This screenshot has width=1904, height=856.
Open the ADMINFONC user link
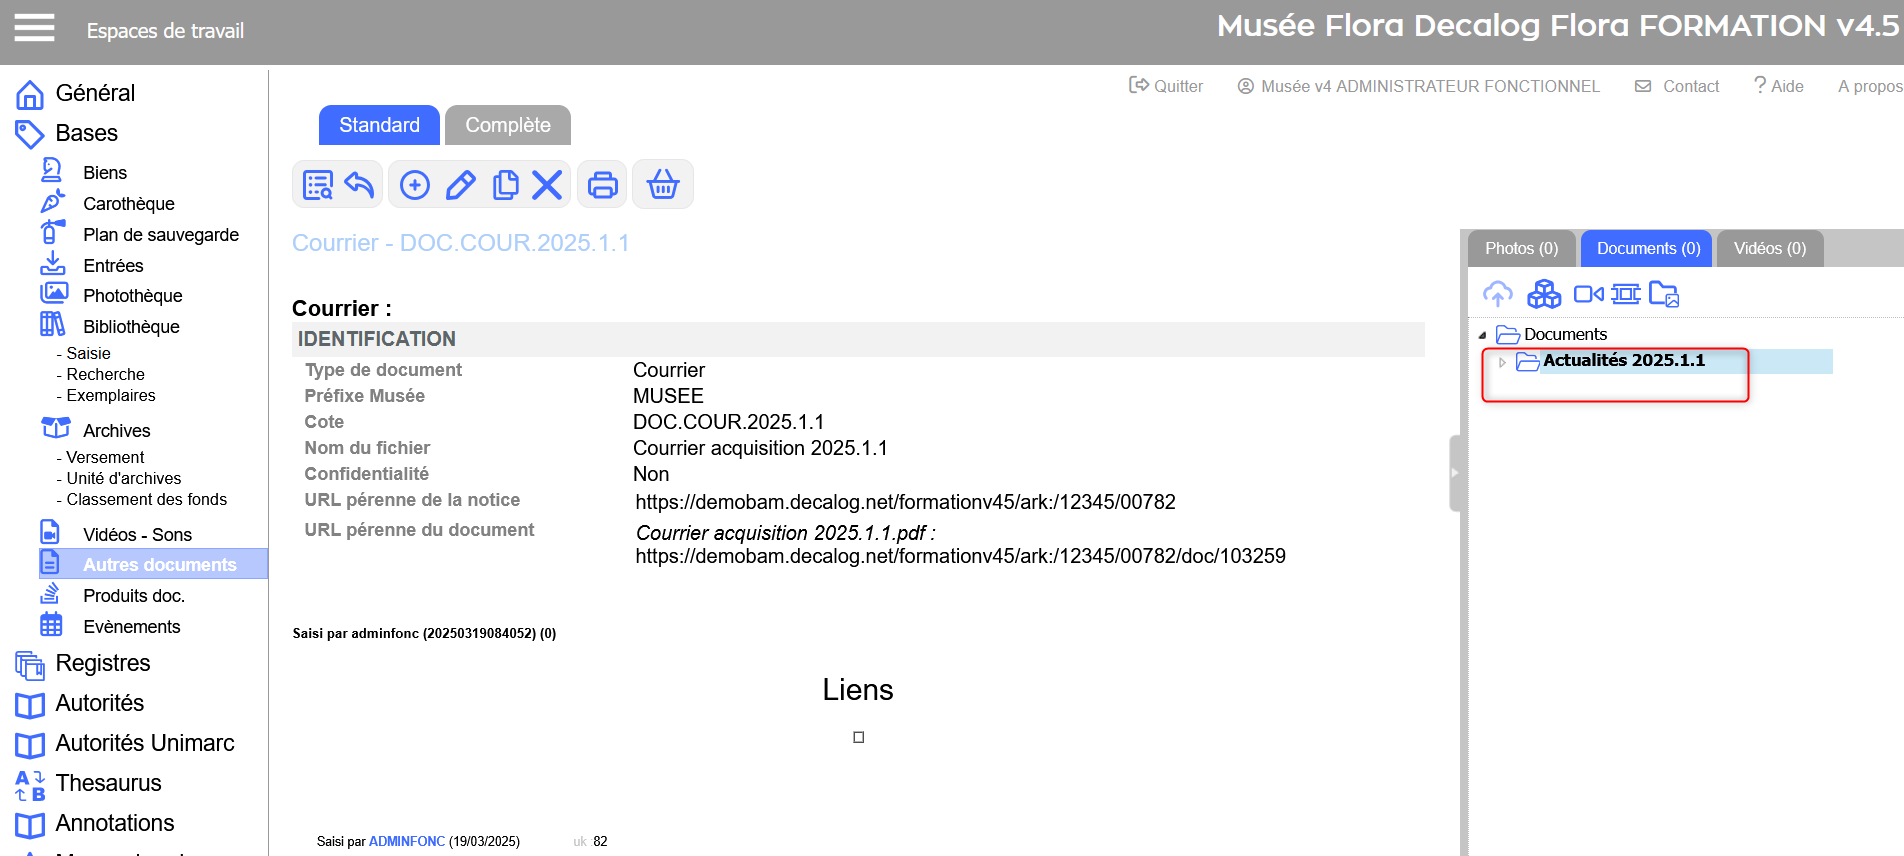pyautogui.click(x=406, y=841)
